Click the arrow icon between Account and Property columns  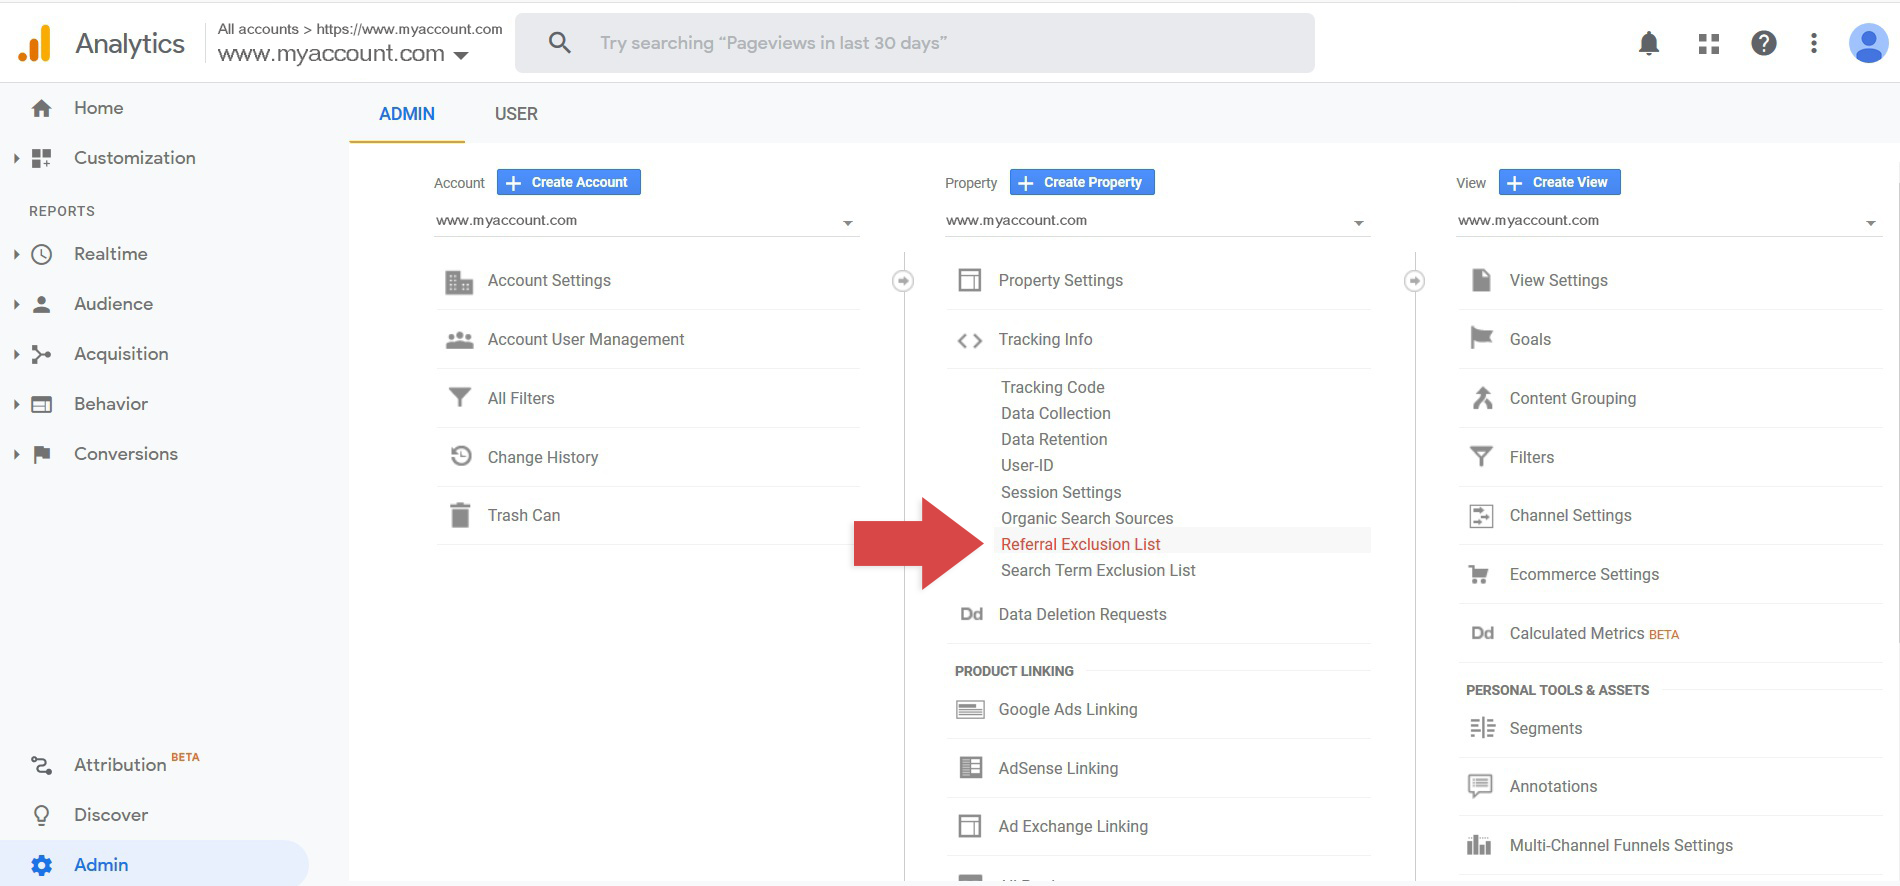click(903, 281)
